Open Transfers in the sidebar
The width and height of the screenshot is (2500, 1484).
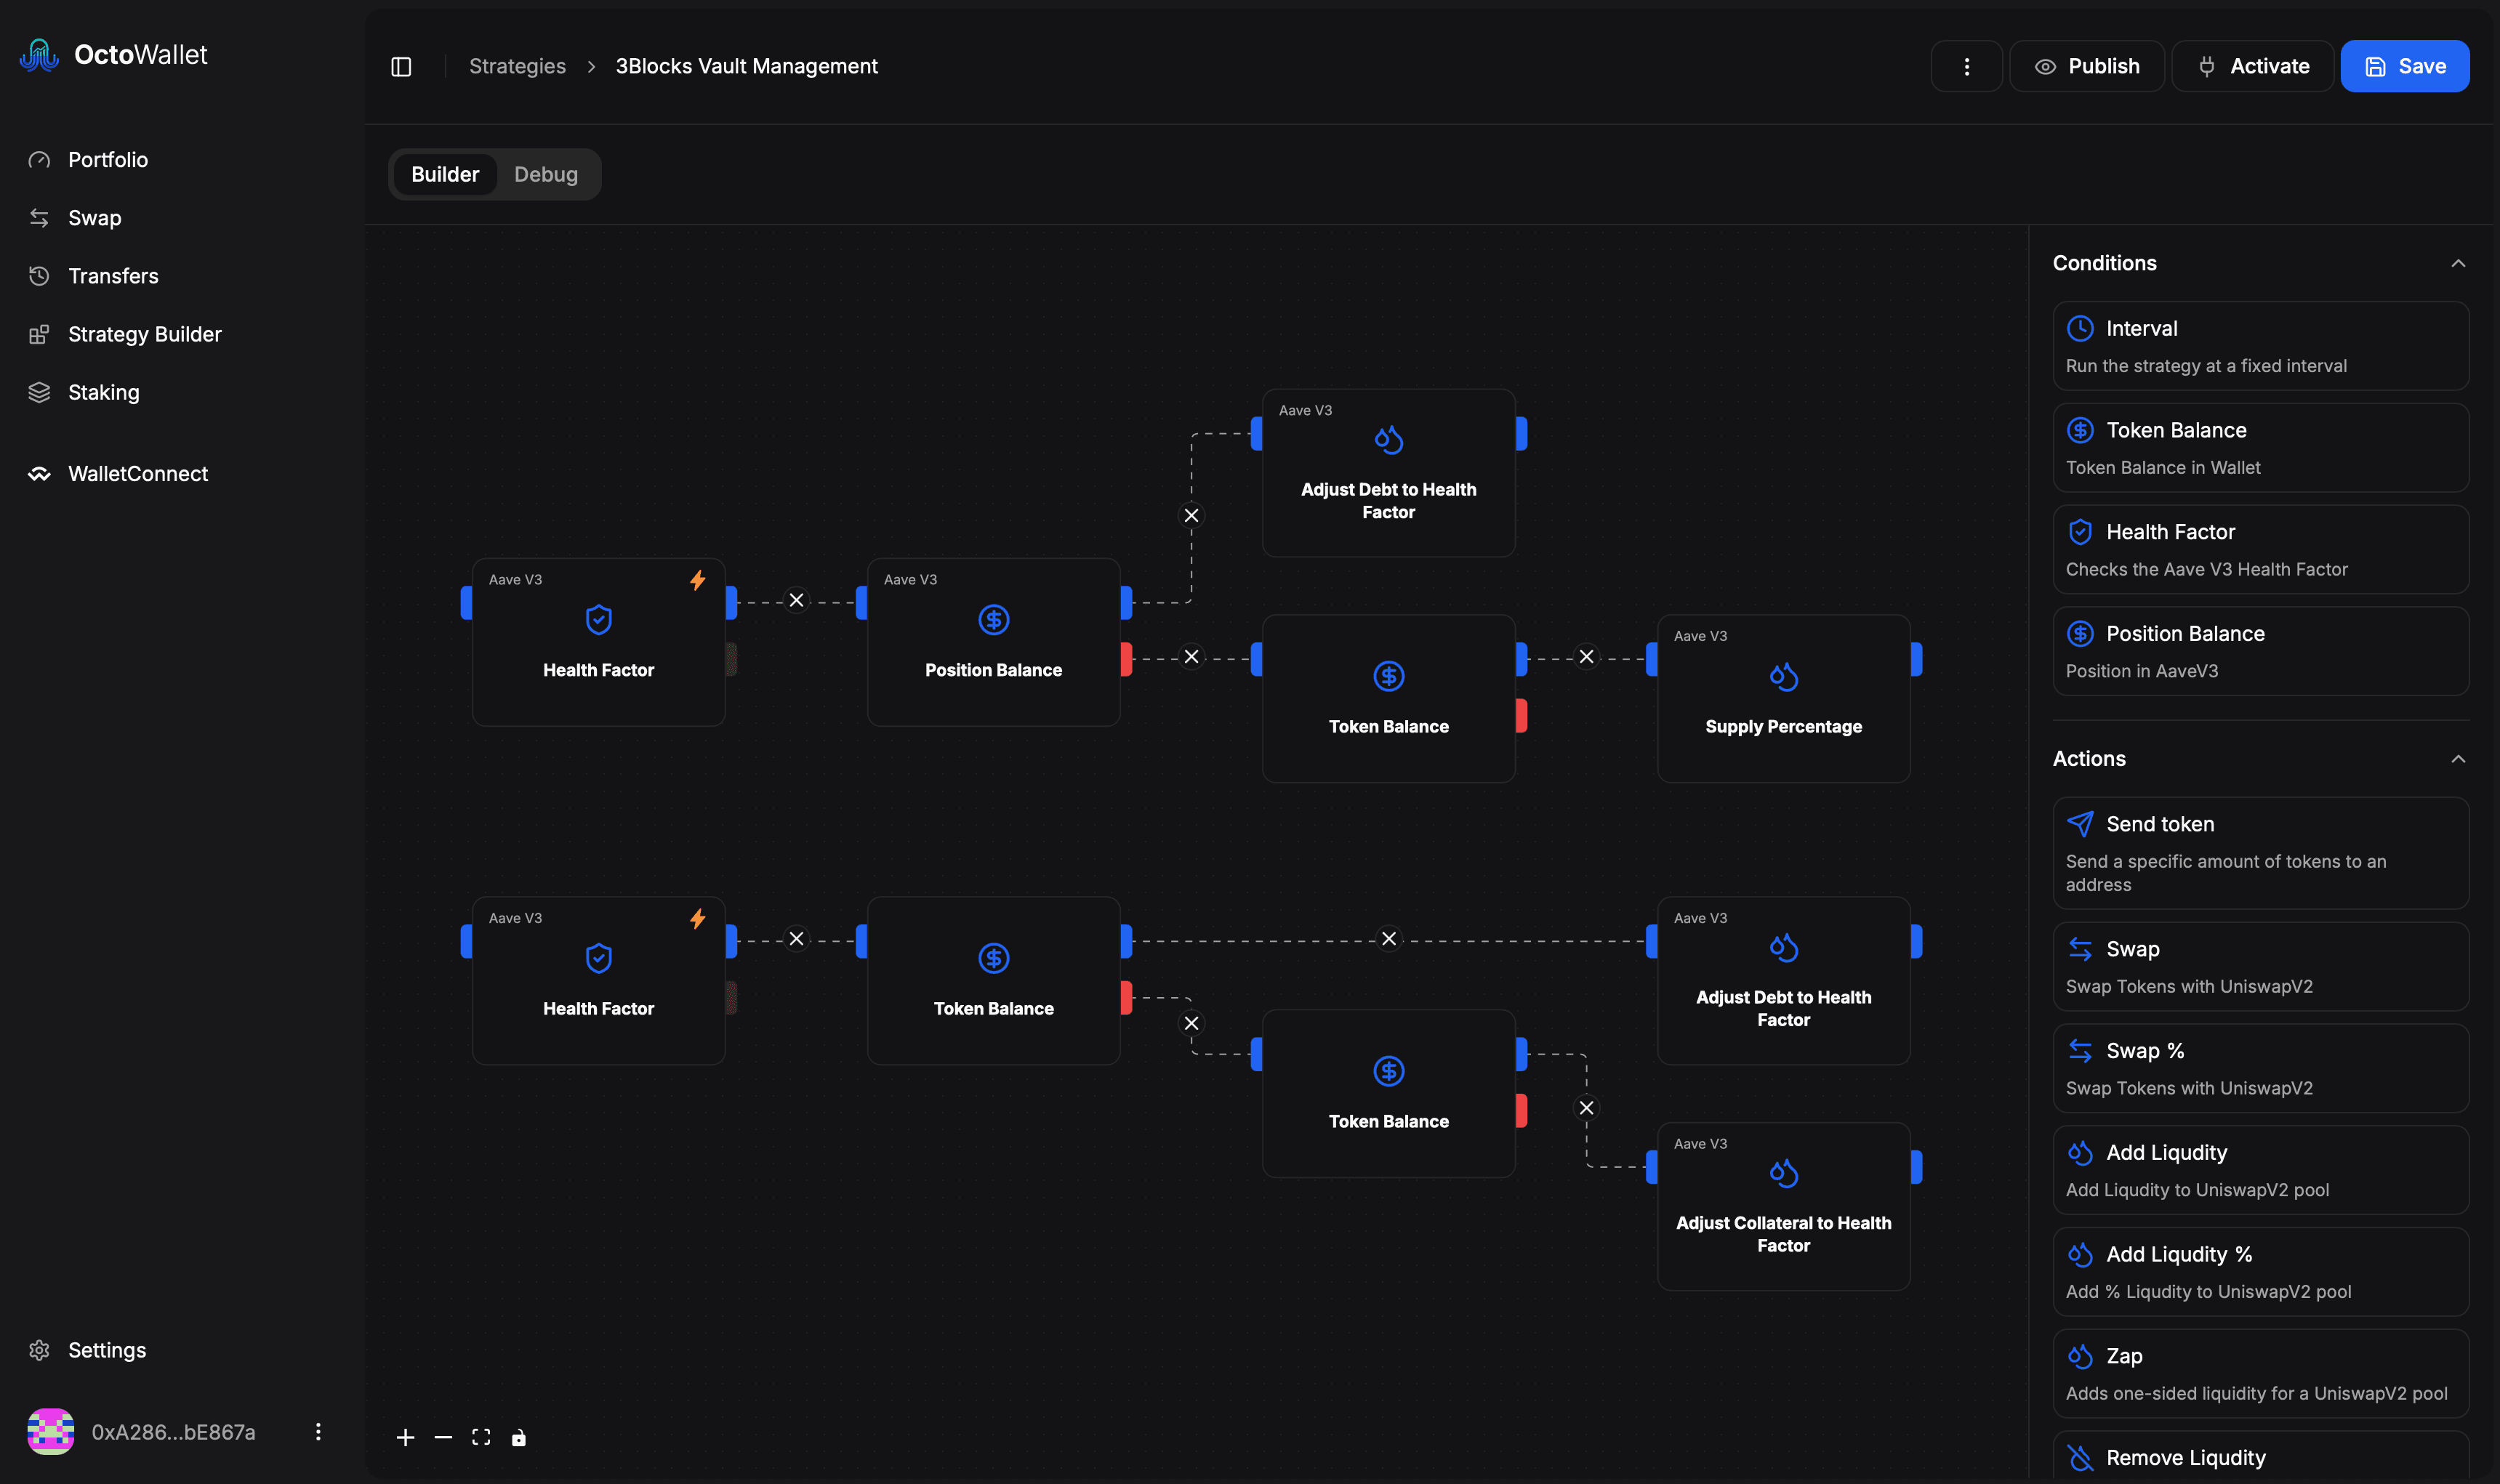coord(113,276)
